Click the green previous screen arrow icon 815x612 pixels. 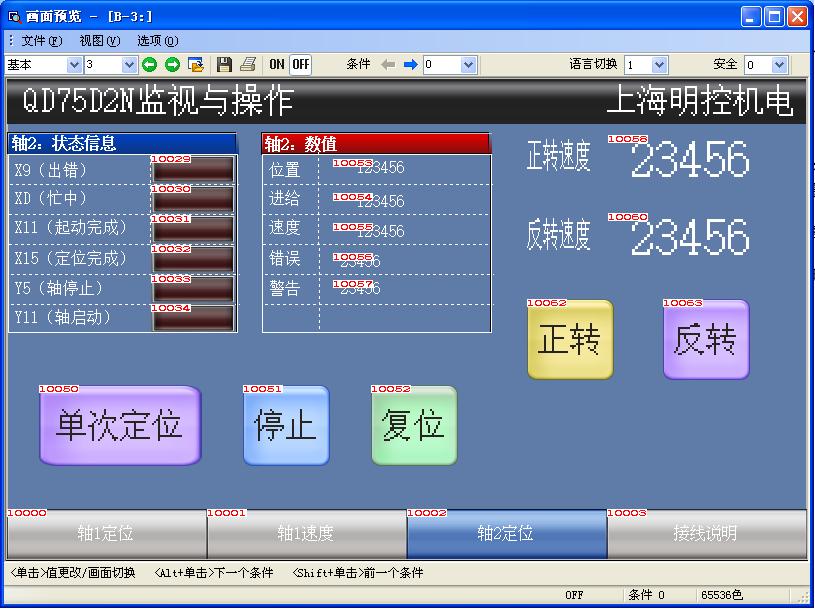(150, 65)
